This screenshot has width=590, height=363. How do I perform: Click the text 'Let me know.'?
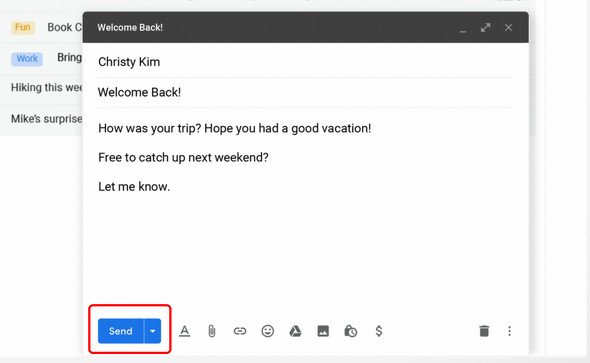[x=134, y=187]
